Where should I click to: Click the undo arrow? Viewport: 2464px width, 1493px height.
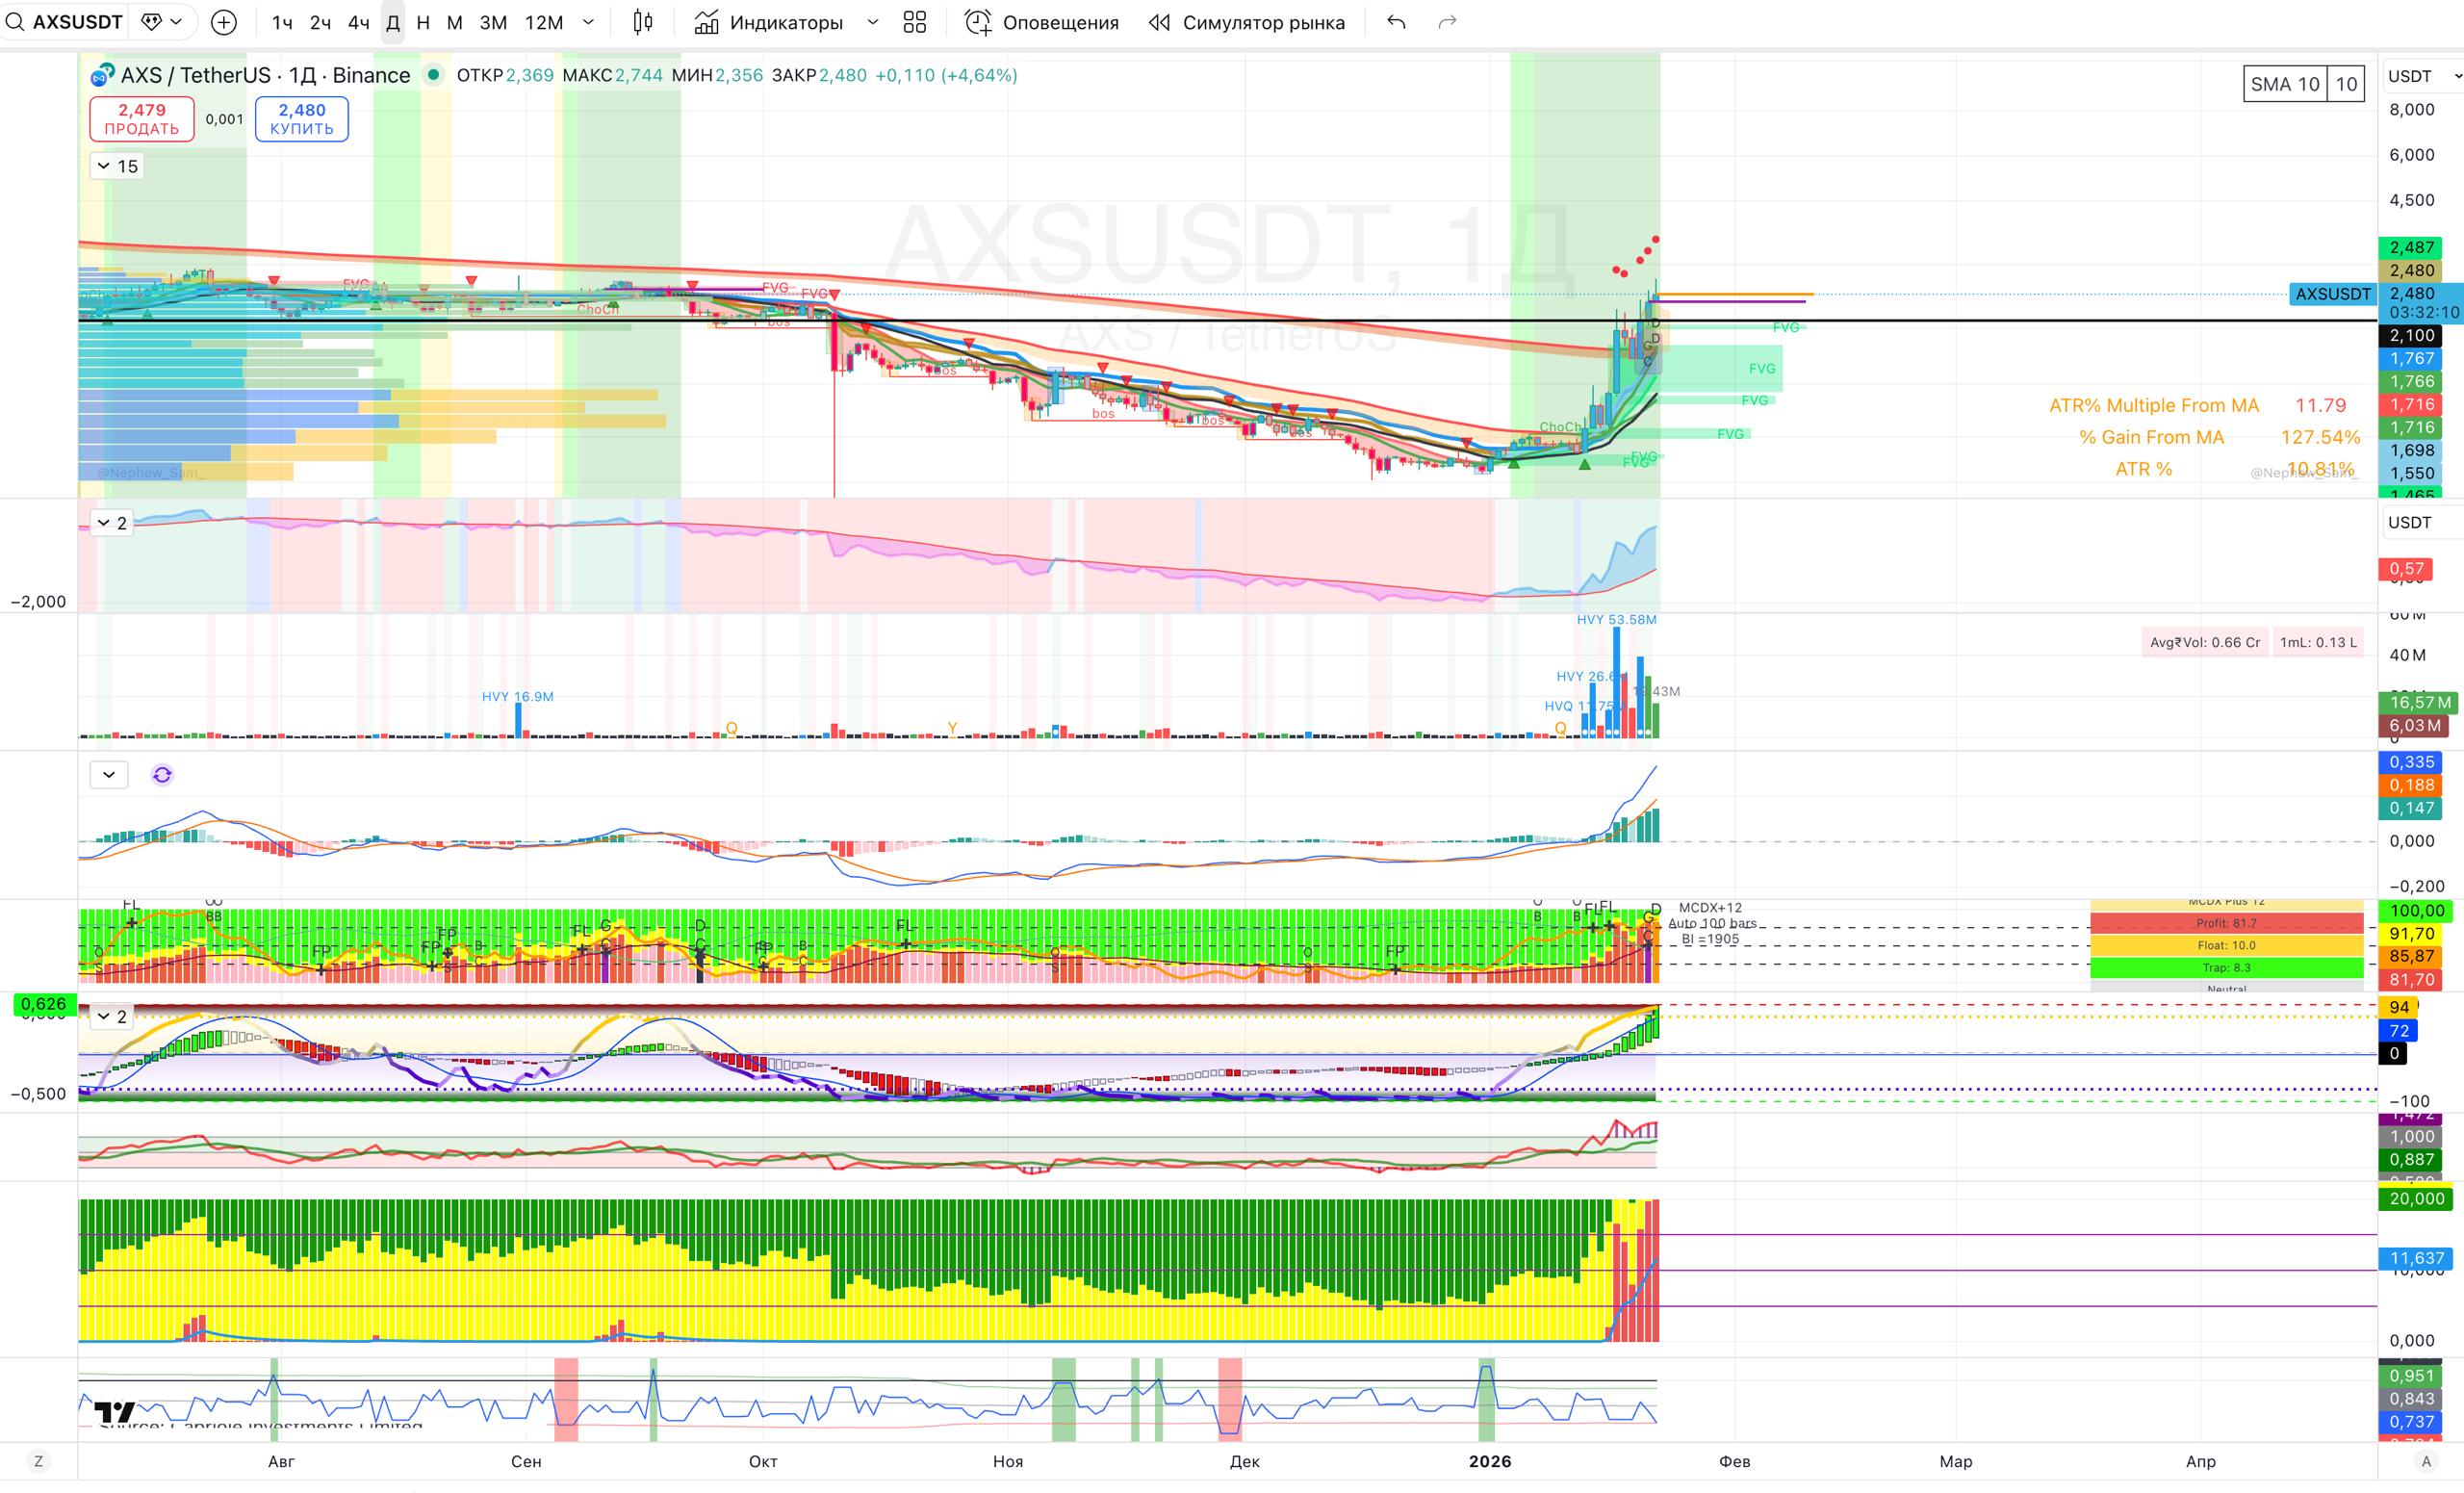click(x=1396, y=22)
